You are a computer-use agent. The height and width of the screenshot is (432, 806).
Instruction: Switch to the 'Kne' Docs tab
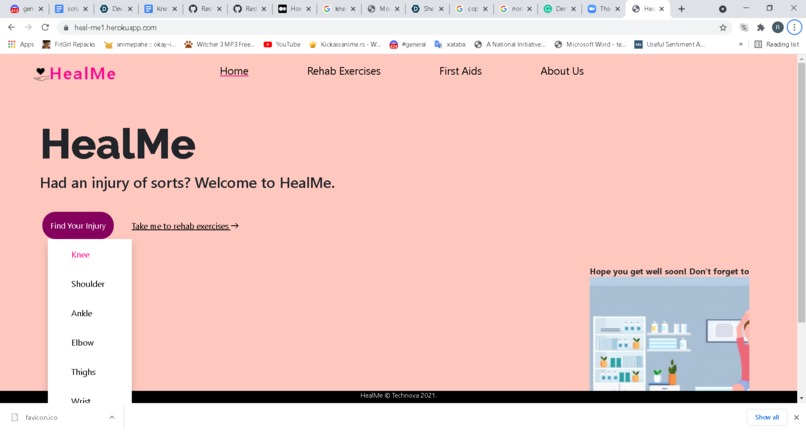[161, 9]
